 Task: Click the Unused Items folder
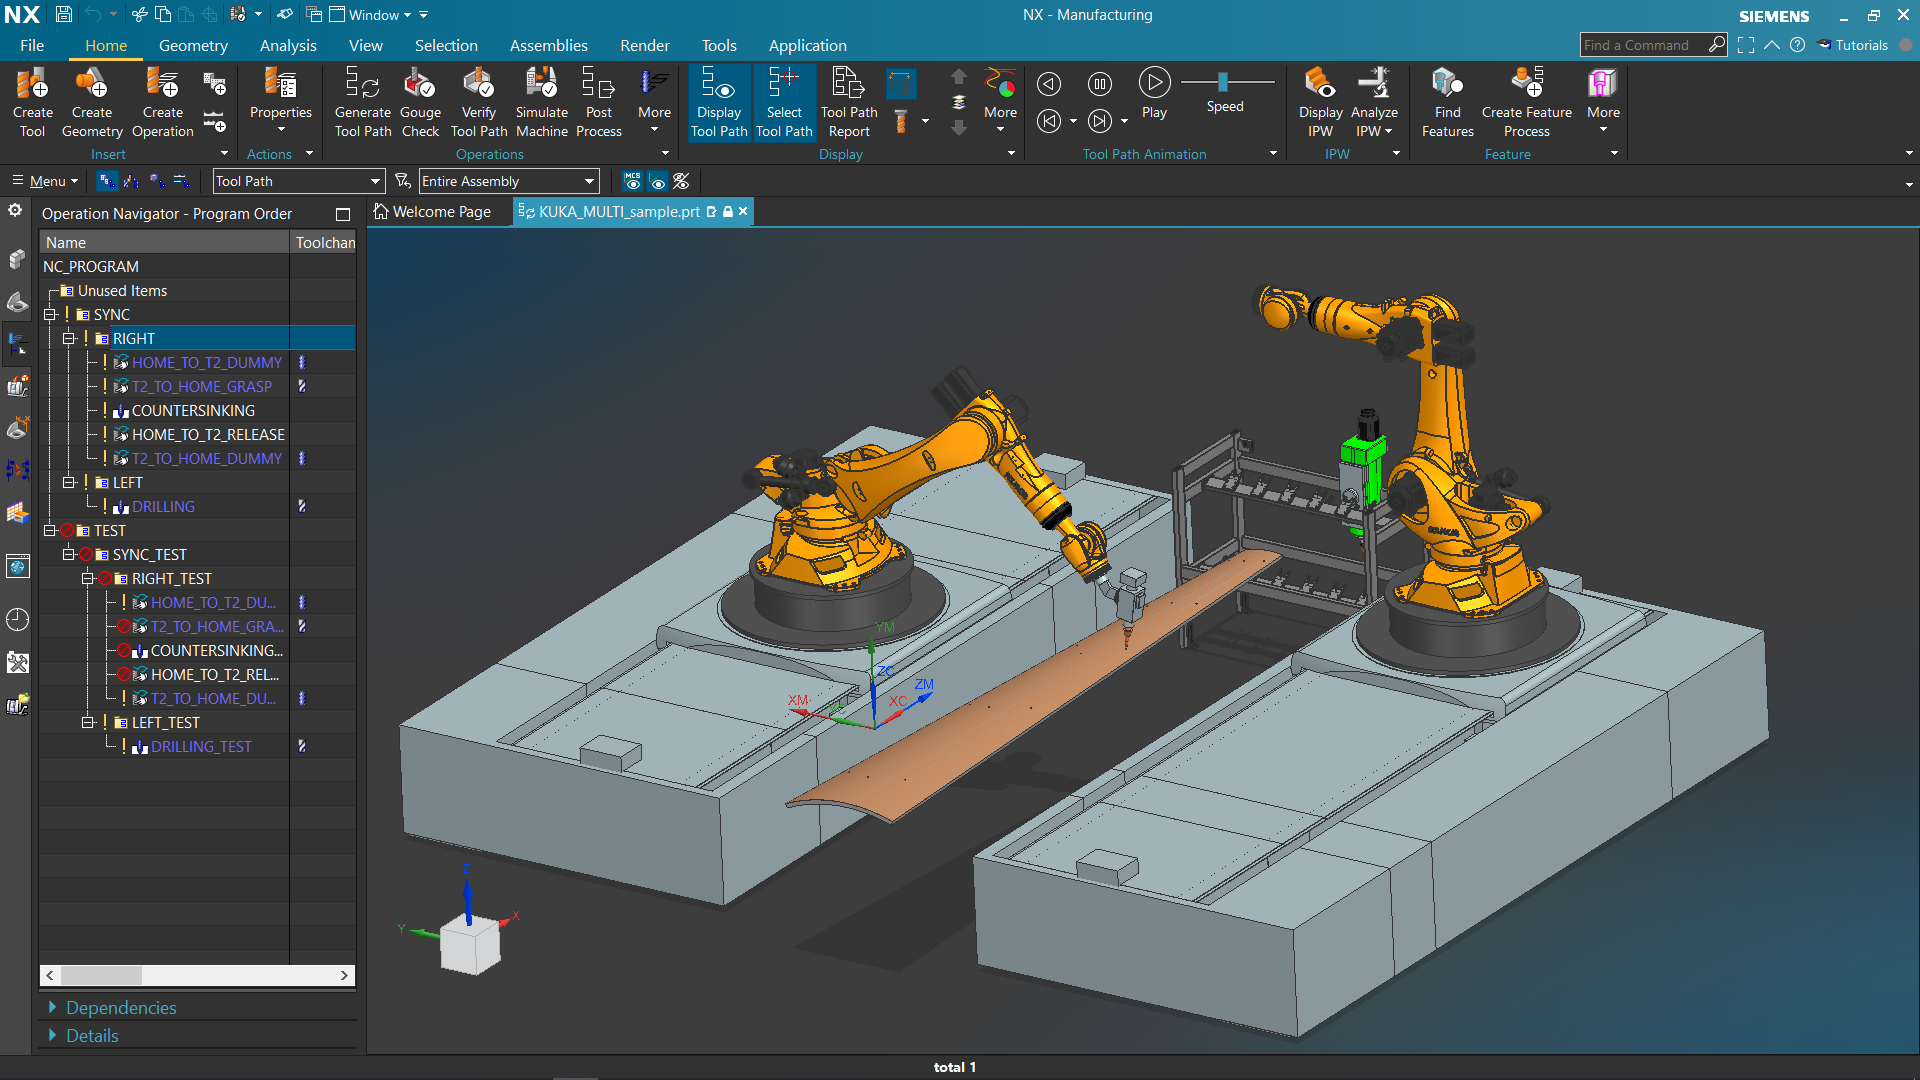(122, 291)
